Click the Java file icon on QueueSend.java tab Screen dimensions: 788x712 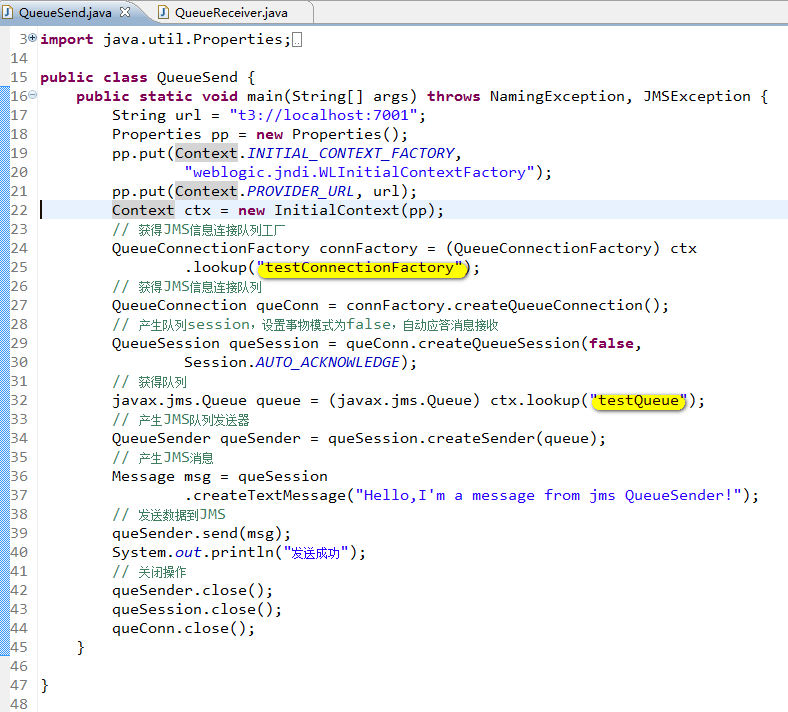[x=9, y=12]
